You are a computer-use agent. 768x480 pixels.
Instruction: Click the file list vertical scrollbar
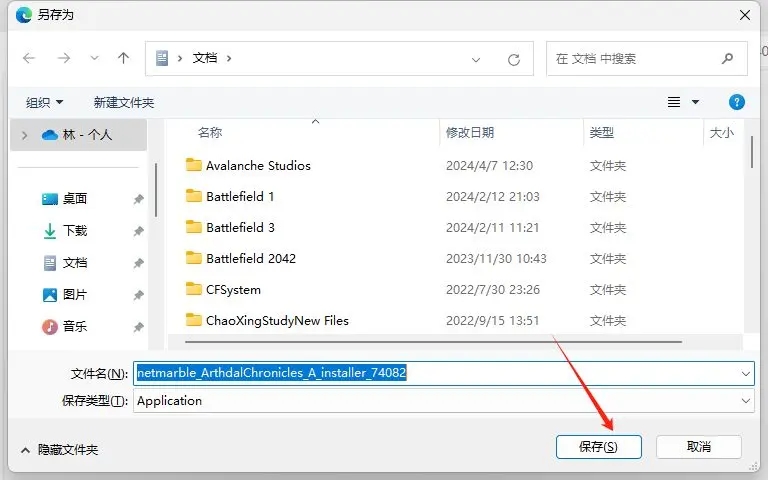click(752, 152)
